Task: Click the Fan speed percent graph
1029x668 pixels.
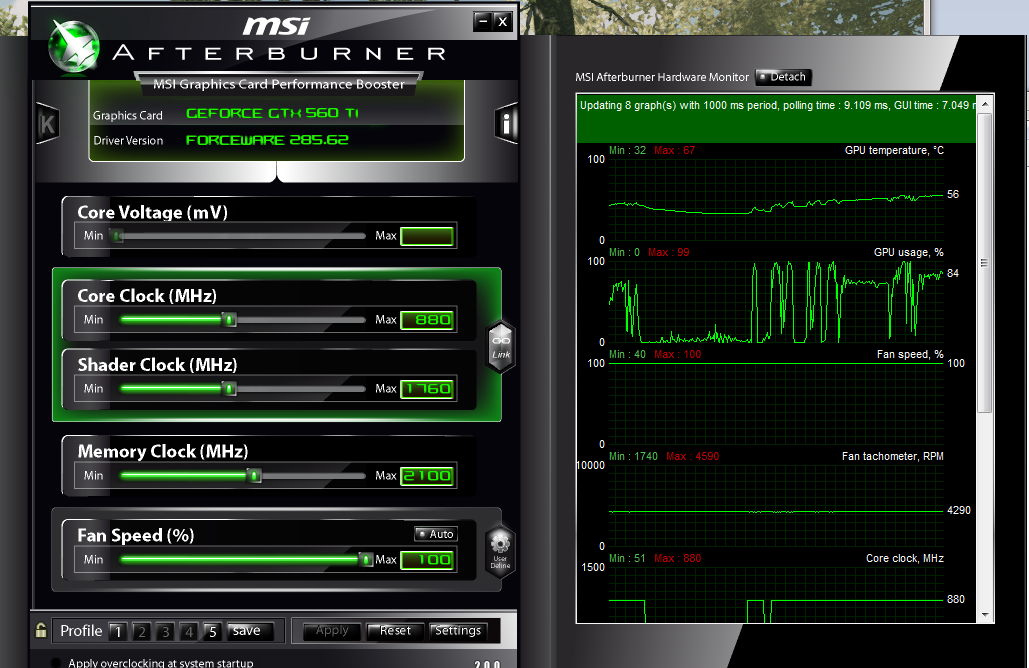Action: [776, 404]
